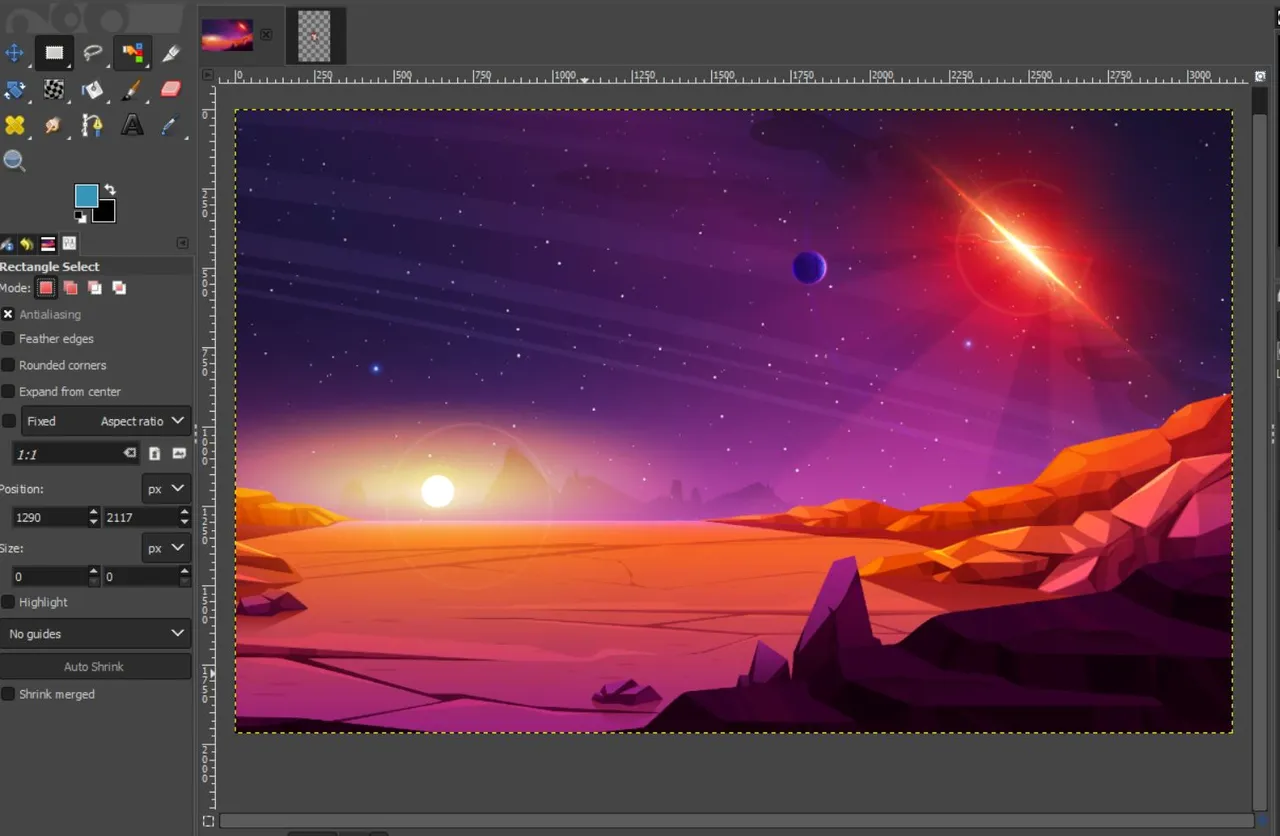Choose Subtract from selection mode
Image resolution: width=1280 pixels, height=836 pixels.
tap(95, 288)
